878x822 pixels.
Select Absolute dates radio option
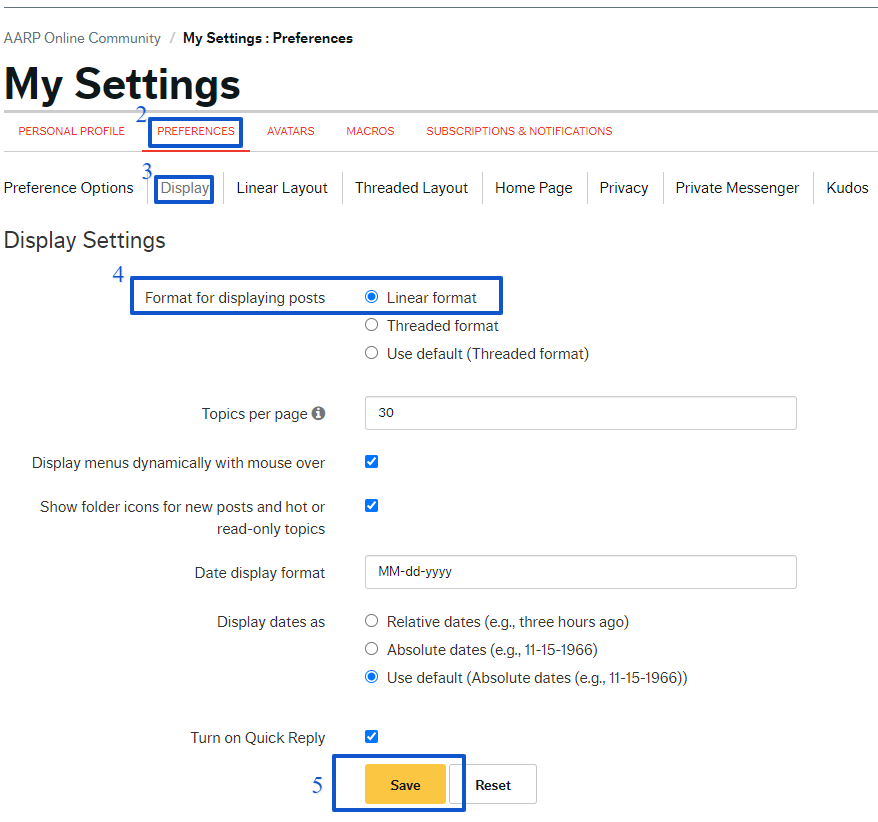[372, 649]
